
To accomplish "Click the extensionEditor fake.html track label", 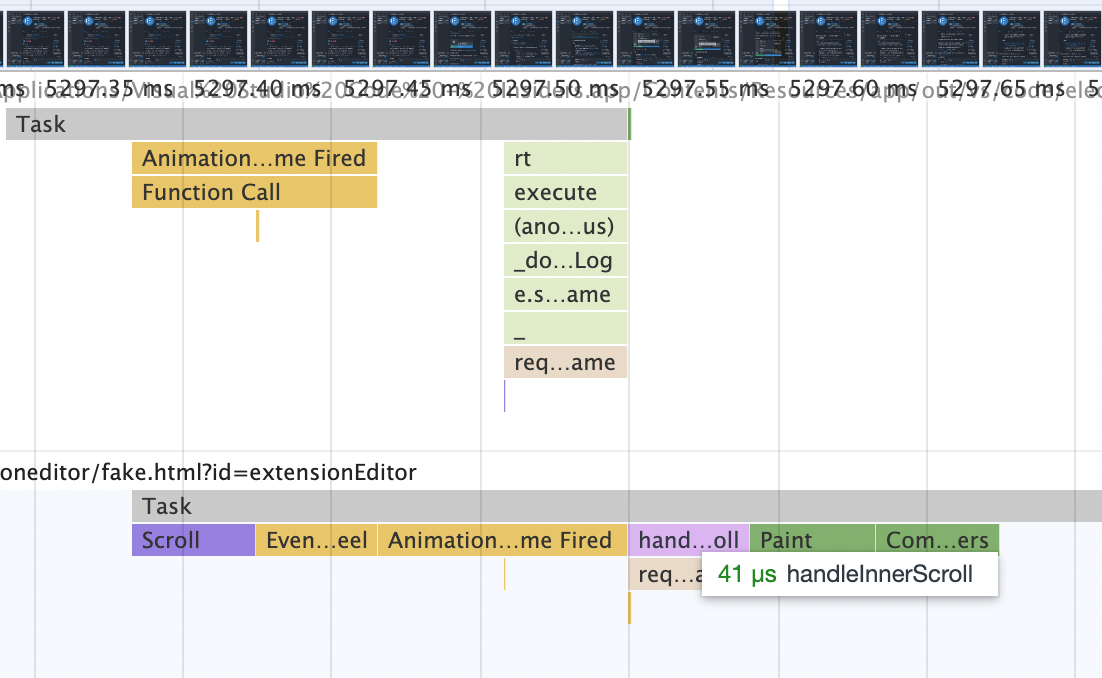I will tap(207, 472).
